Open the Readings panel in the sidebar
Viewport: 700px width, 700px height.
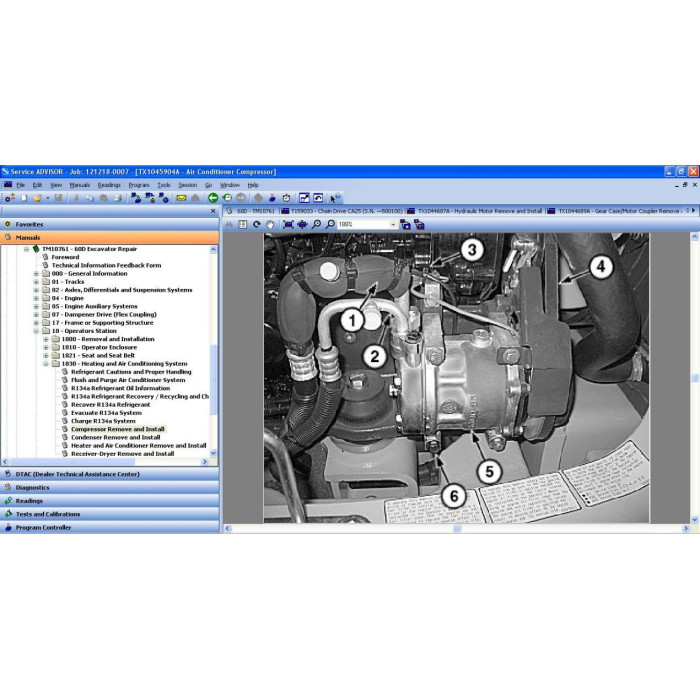tap(110, 501)
